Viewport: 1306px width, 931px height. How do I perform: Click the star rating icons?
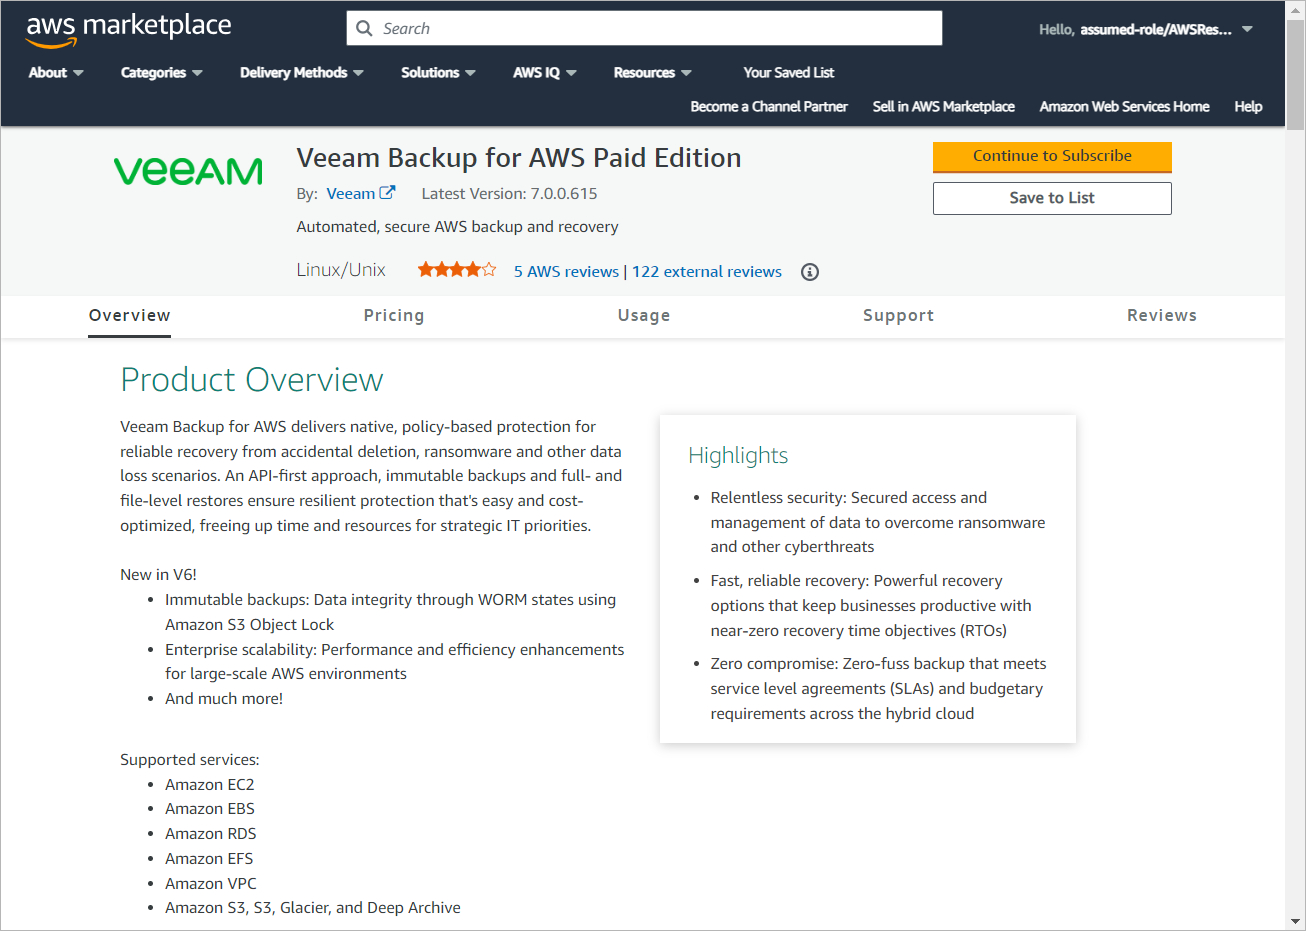[x=457, y=269]
